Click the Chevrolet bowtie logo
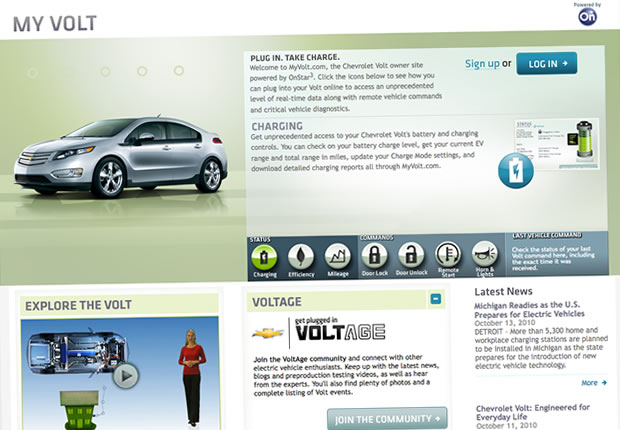The height and width of the screenshot is (430, 620). pyautogui.click(x=268, y=333)
